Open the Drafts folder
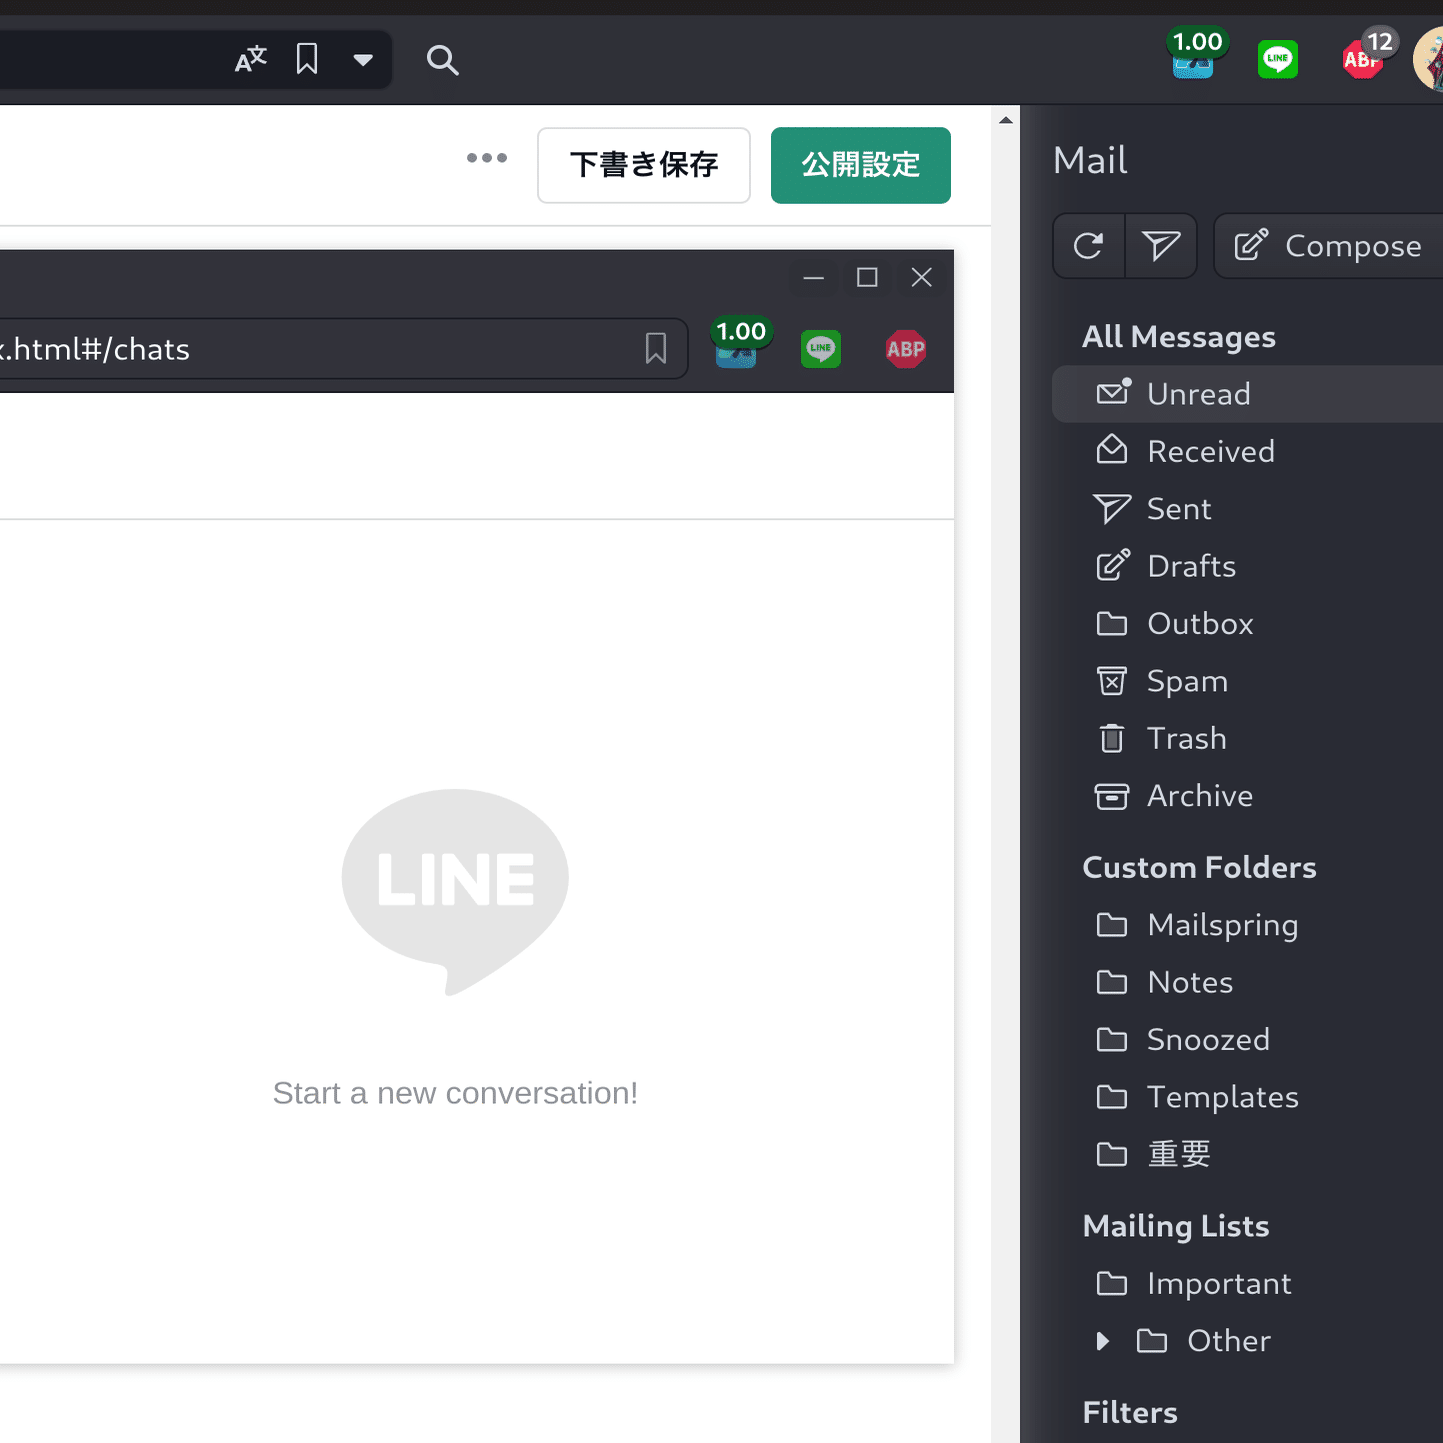 [1247, 566]
